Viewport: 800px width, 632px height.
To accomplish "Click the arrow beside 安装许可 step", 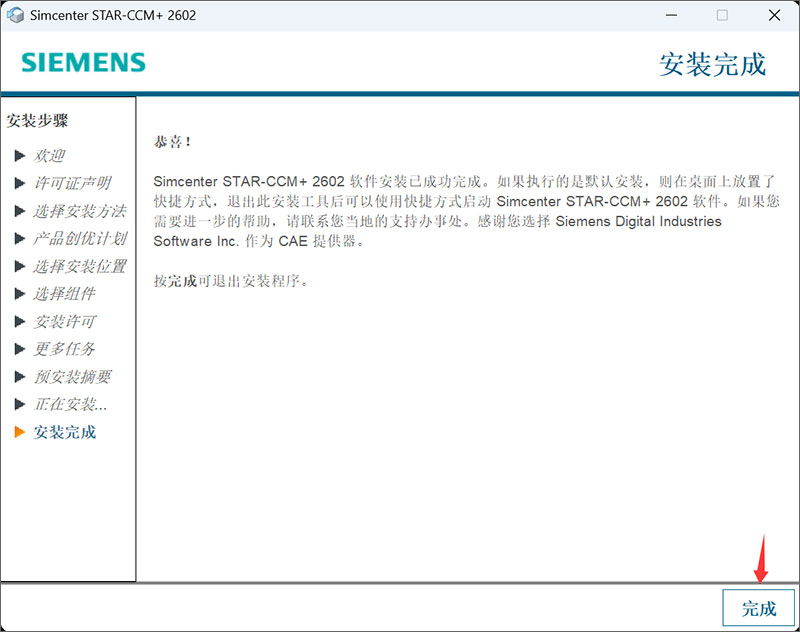I will click(x=20, y=321).
